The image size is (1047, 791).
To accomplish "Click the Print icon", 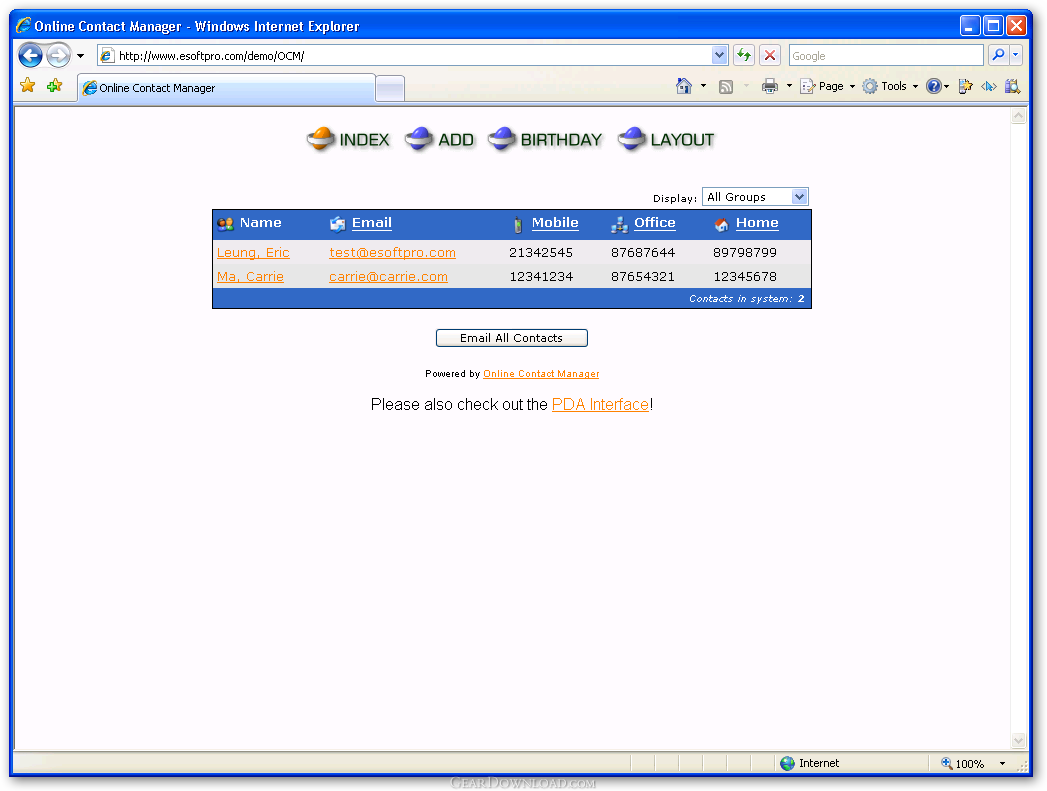I will coord(770,86).
